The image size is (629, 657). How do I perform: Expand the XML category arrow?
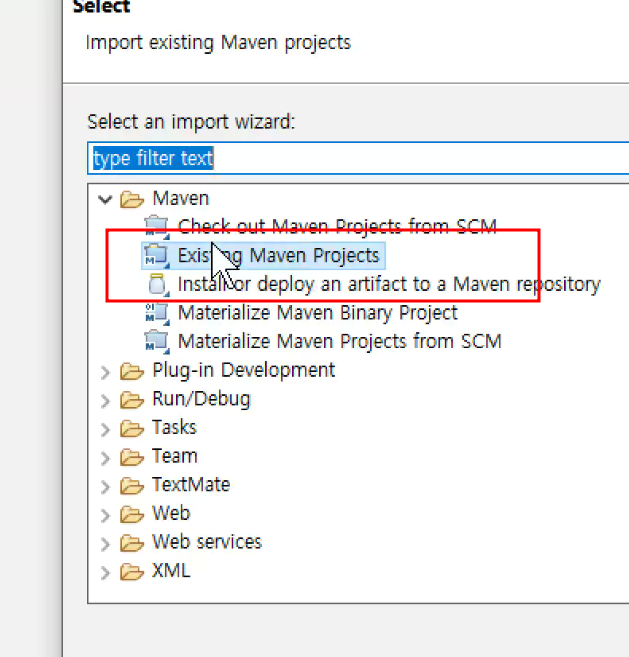click(x=106, y=572)
